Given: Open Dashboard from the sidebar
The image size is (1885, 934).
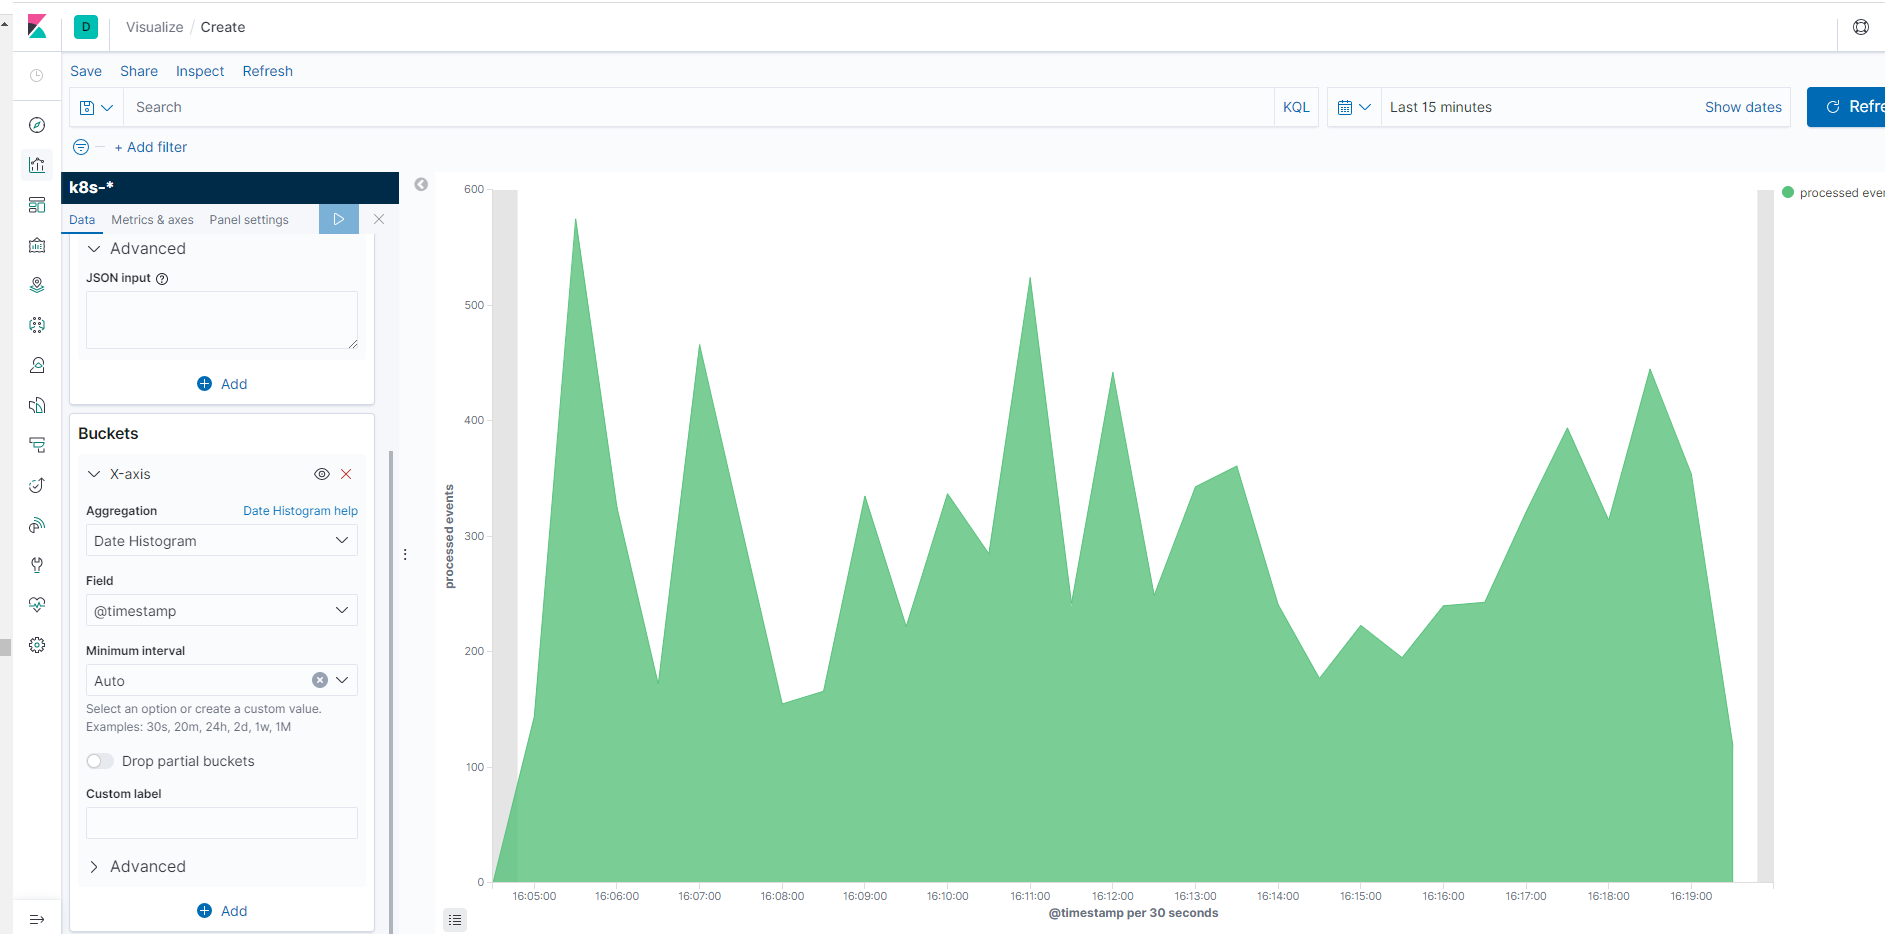Looking at the screenshot, I should coord(37,205).
